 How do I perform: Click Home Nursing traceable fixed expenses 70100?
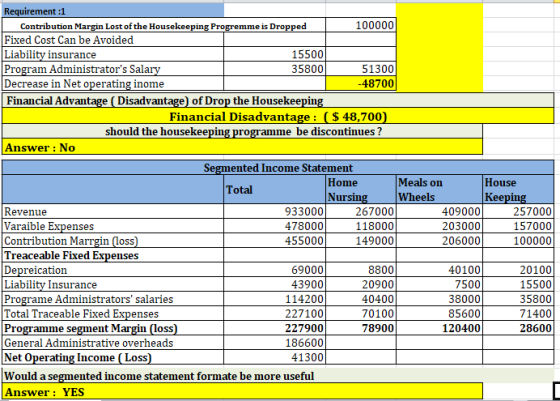361,314
